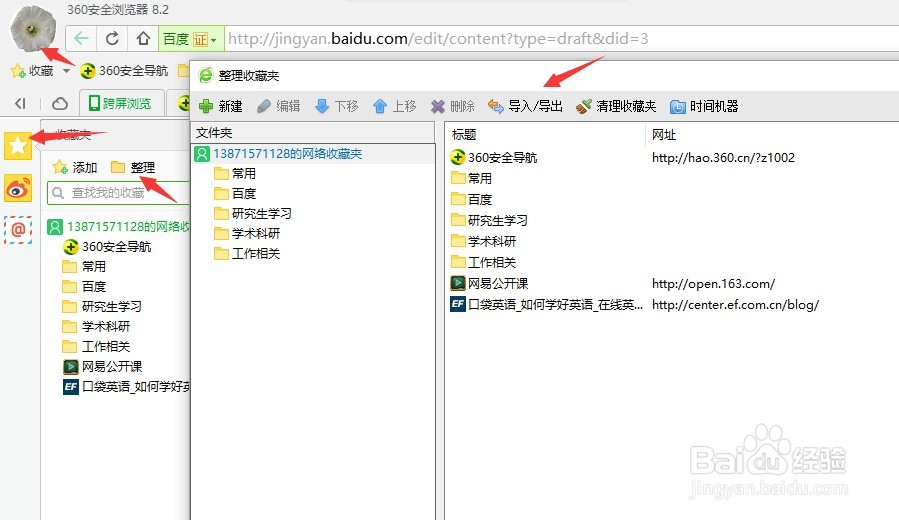Switch to the 跨屏浏览 tab
Viewport: 899px width, 520px height.
[121, 103]
